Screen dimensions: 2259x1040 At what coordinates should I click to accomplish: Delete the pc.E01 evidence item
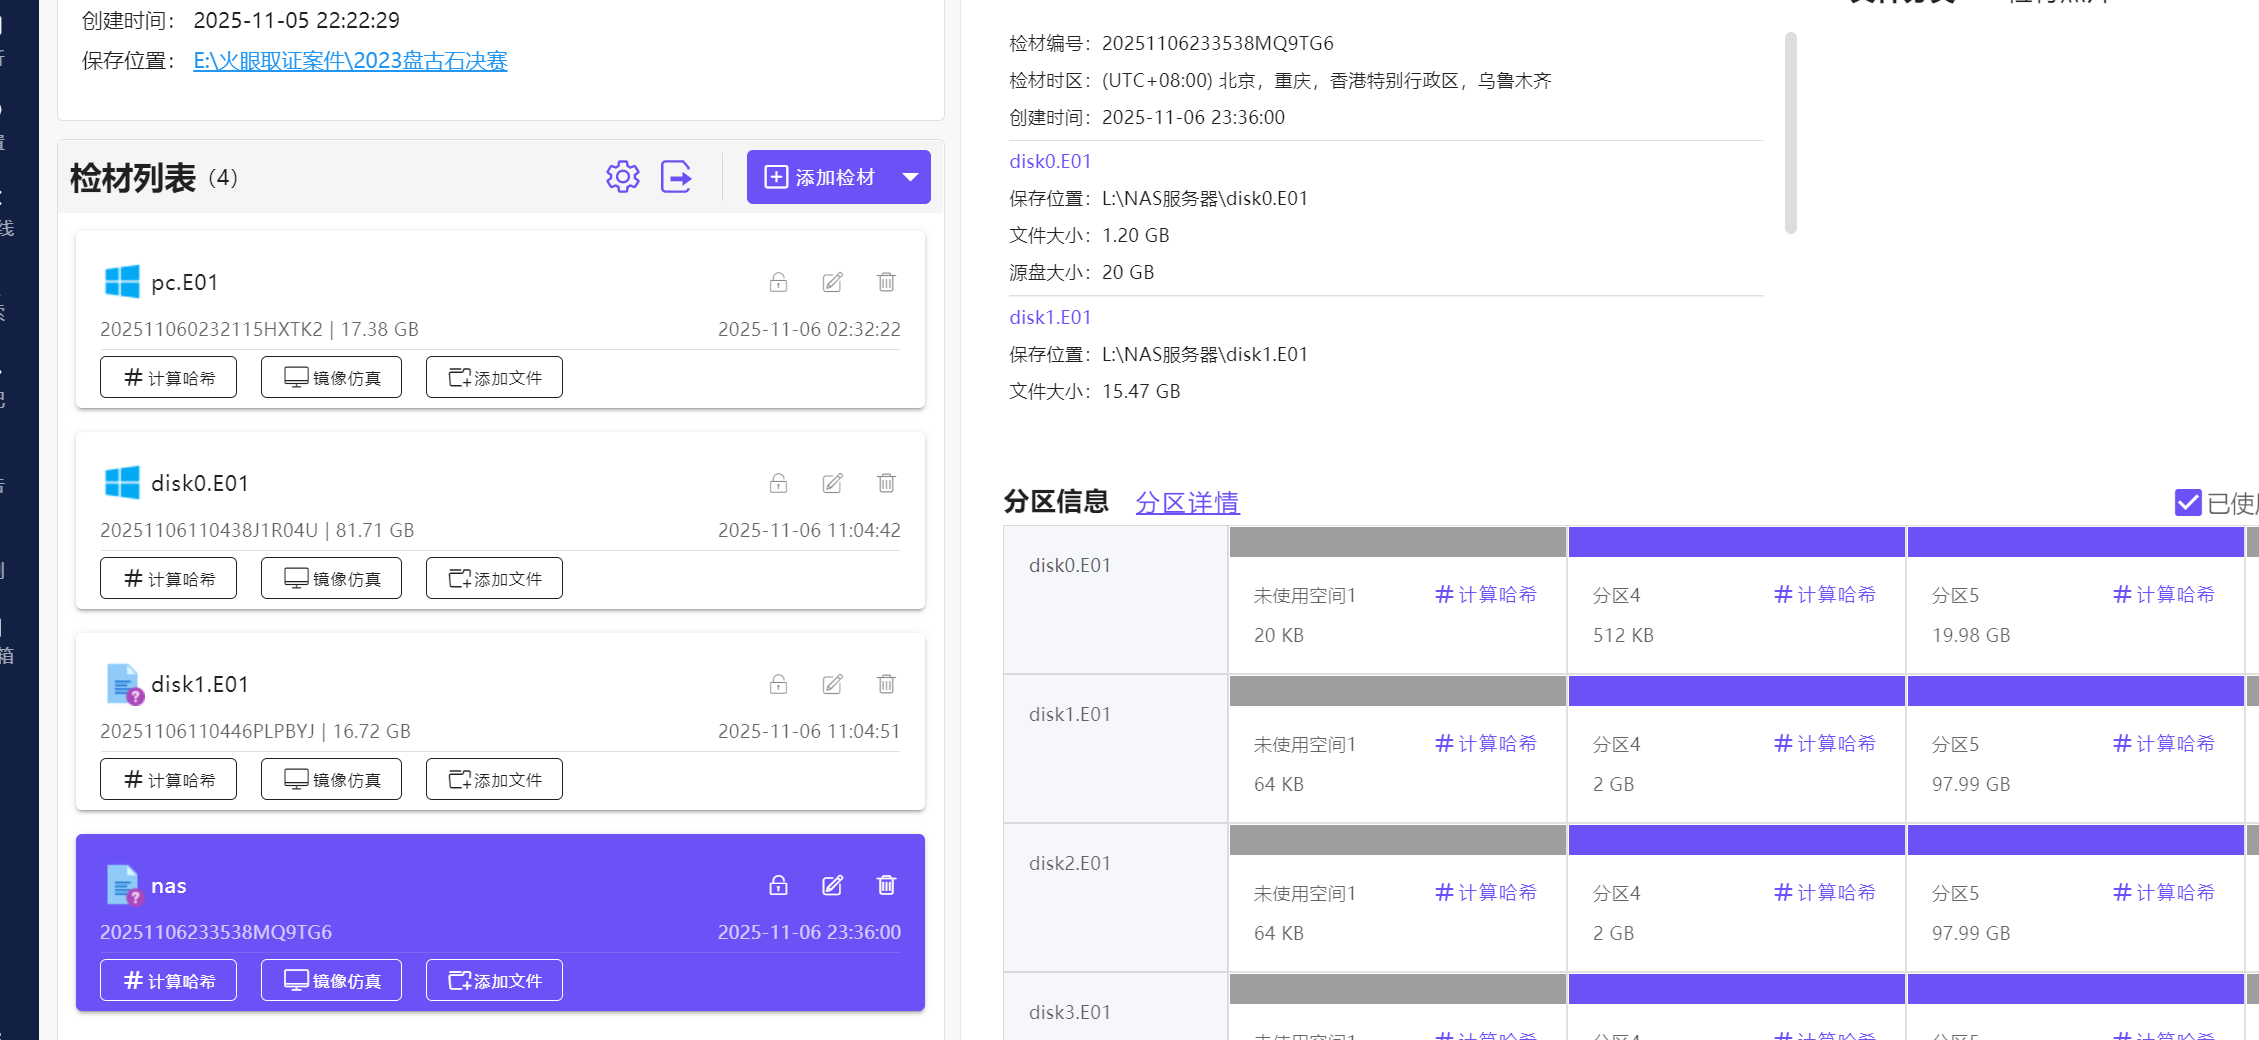point(886,282)
